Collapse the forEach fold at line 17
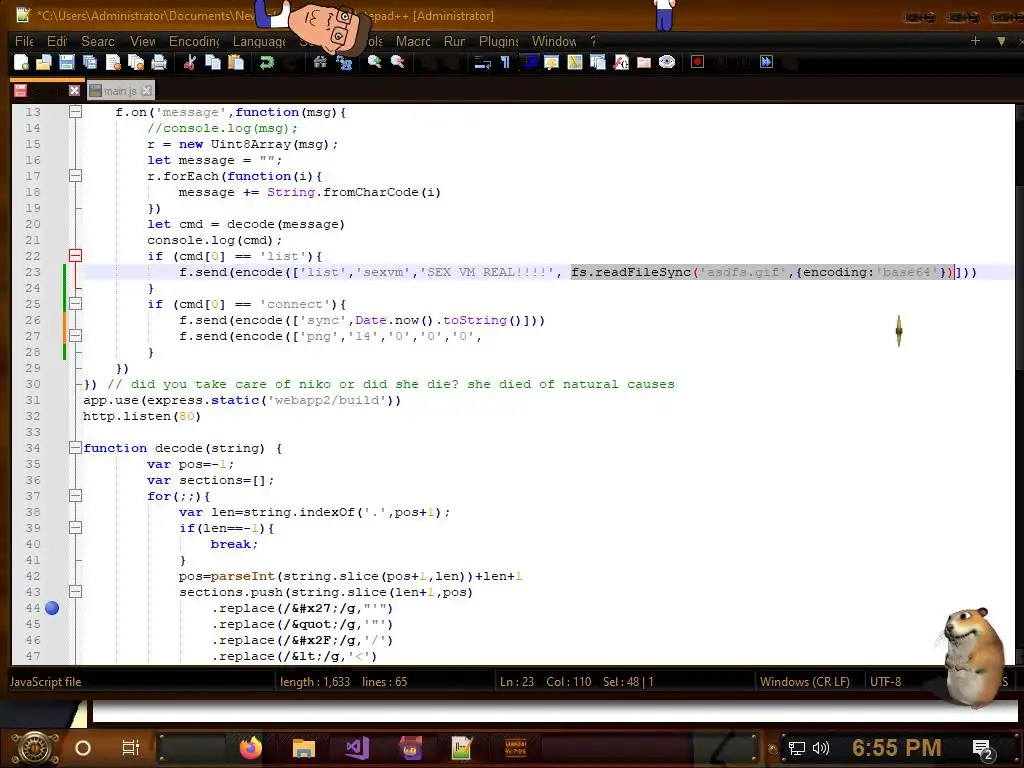 click(x=75, y=176)
